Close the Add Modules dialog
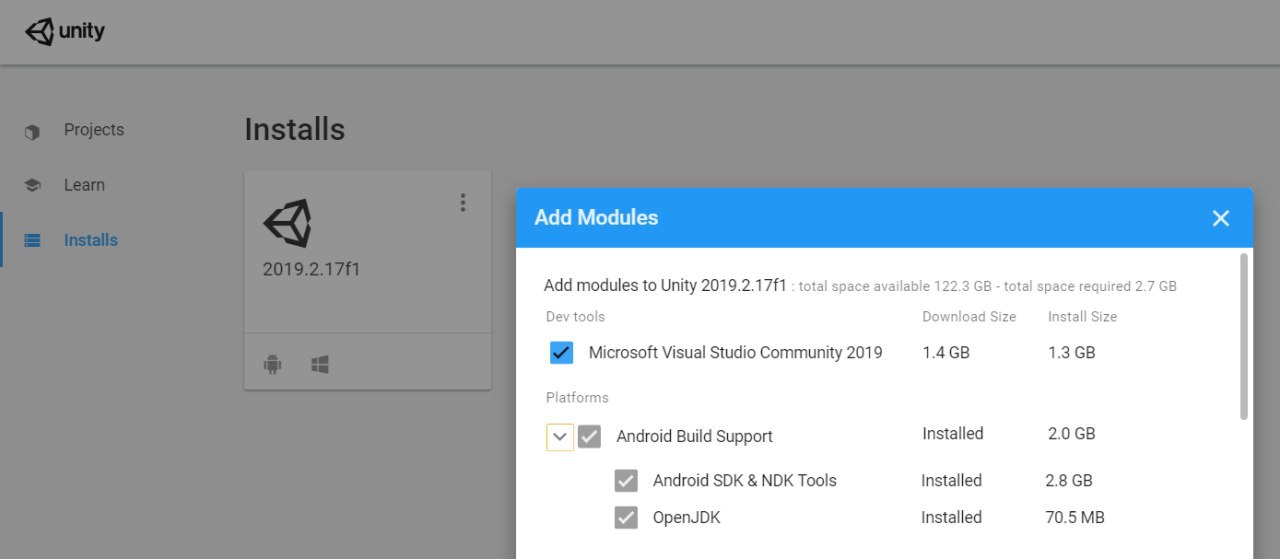 tap(1221, 218)
